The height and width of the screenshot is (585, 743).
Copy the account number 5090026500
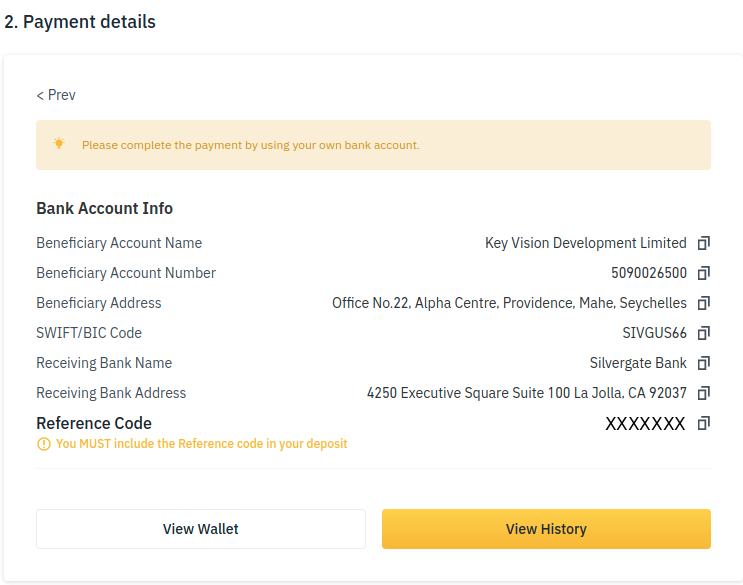[704, 273]
